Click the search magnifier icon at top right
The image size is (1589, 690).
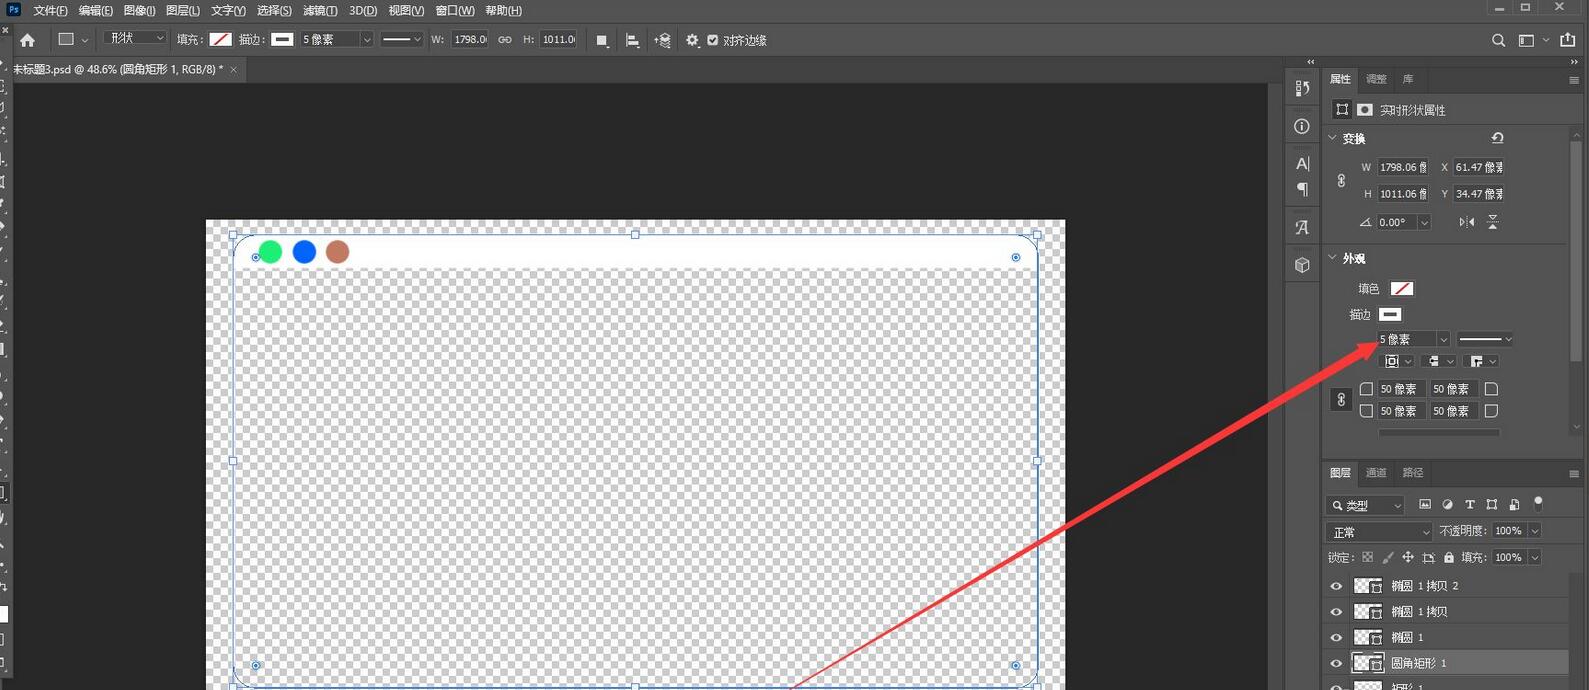click(x=1498, y=40)
